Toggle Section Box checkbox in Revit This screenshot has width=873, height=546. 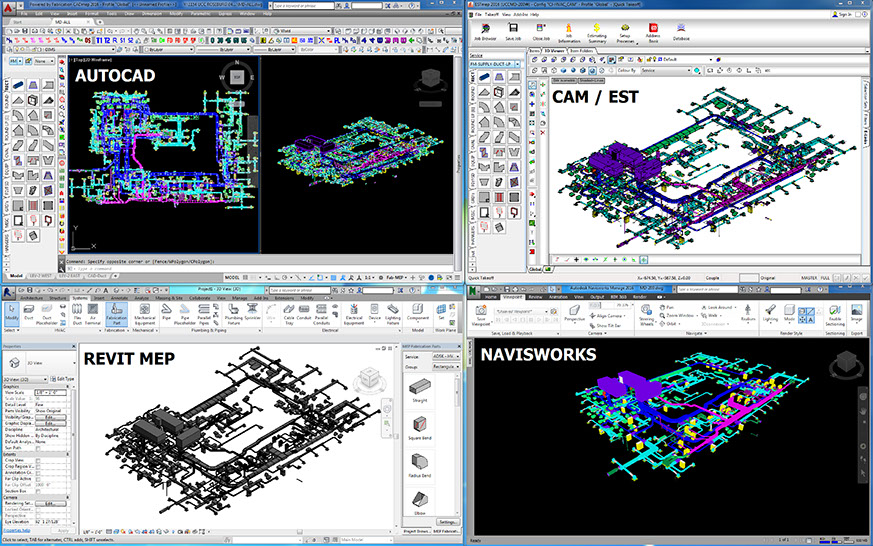[x=38, y=491]
